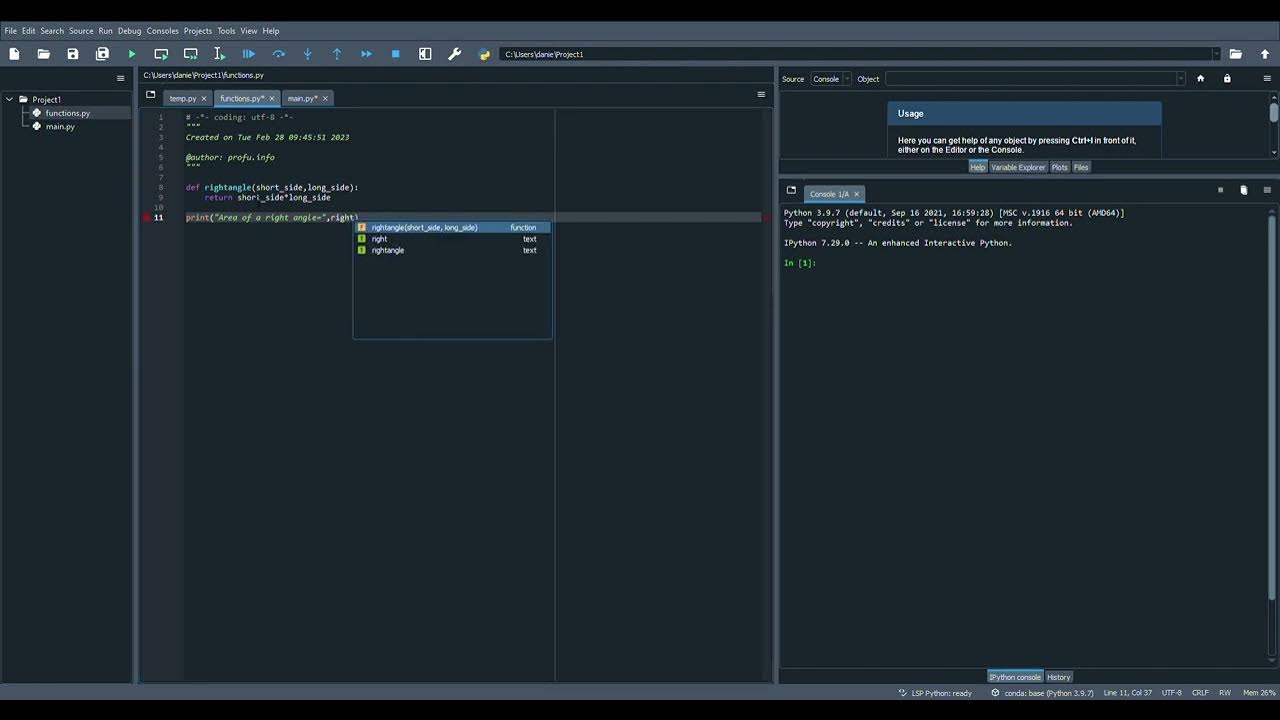Collapse the Project1 folder
The height and width of the screenshot is (720, 1280).
click(x=9, y=99)
